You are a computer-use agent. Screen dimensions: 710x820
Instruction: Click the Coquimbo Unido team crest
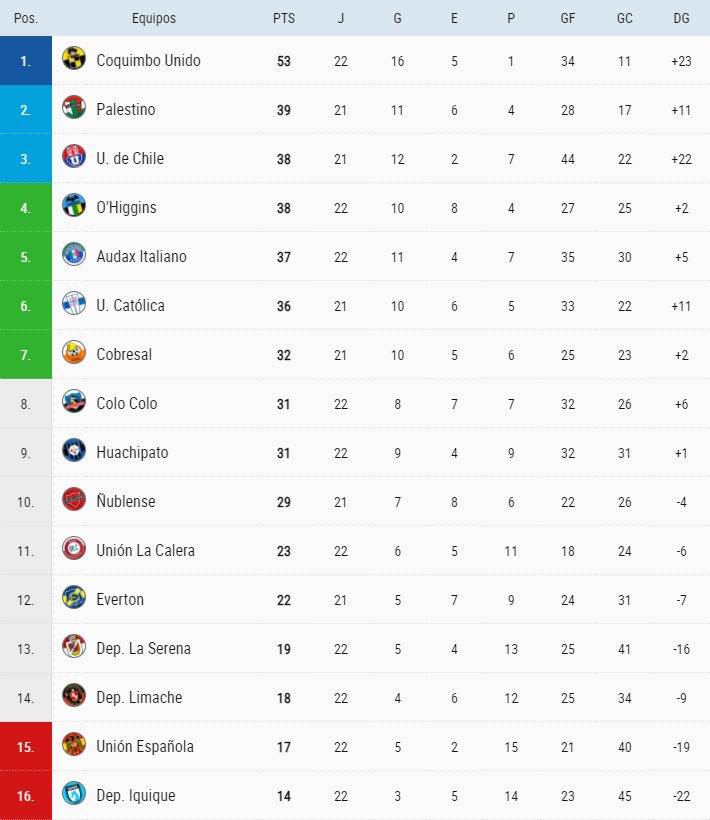coord(74,59)
